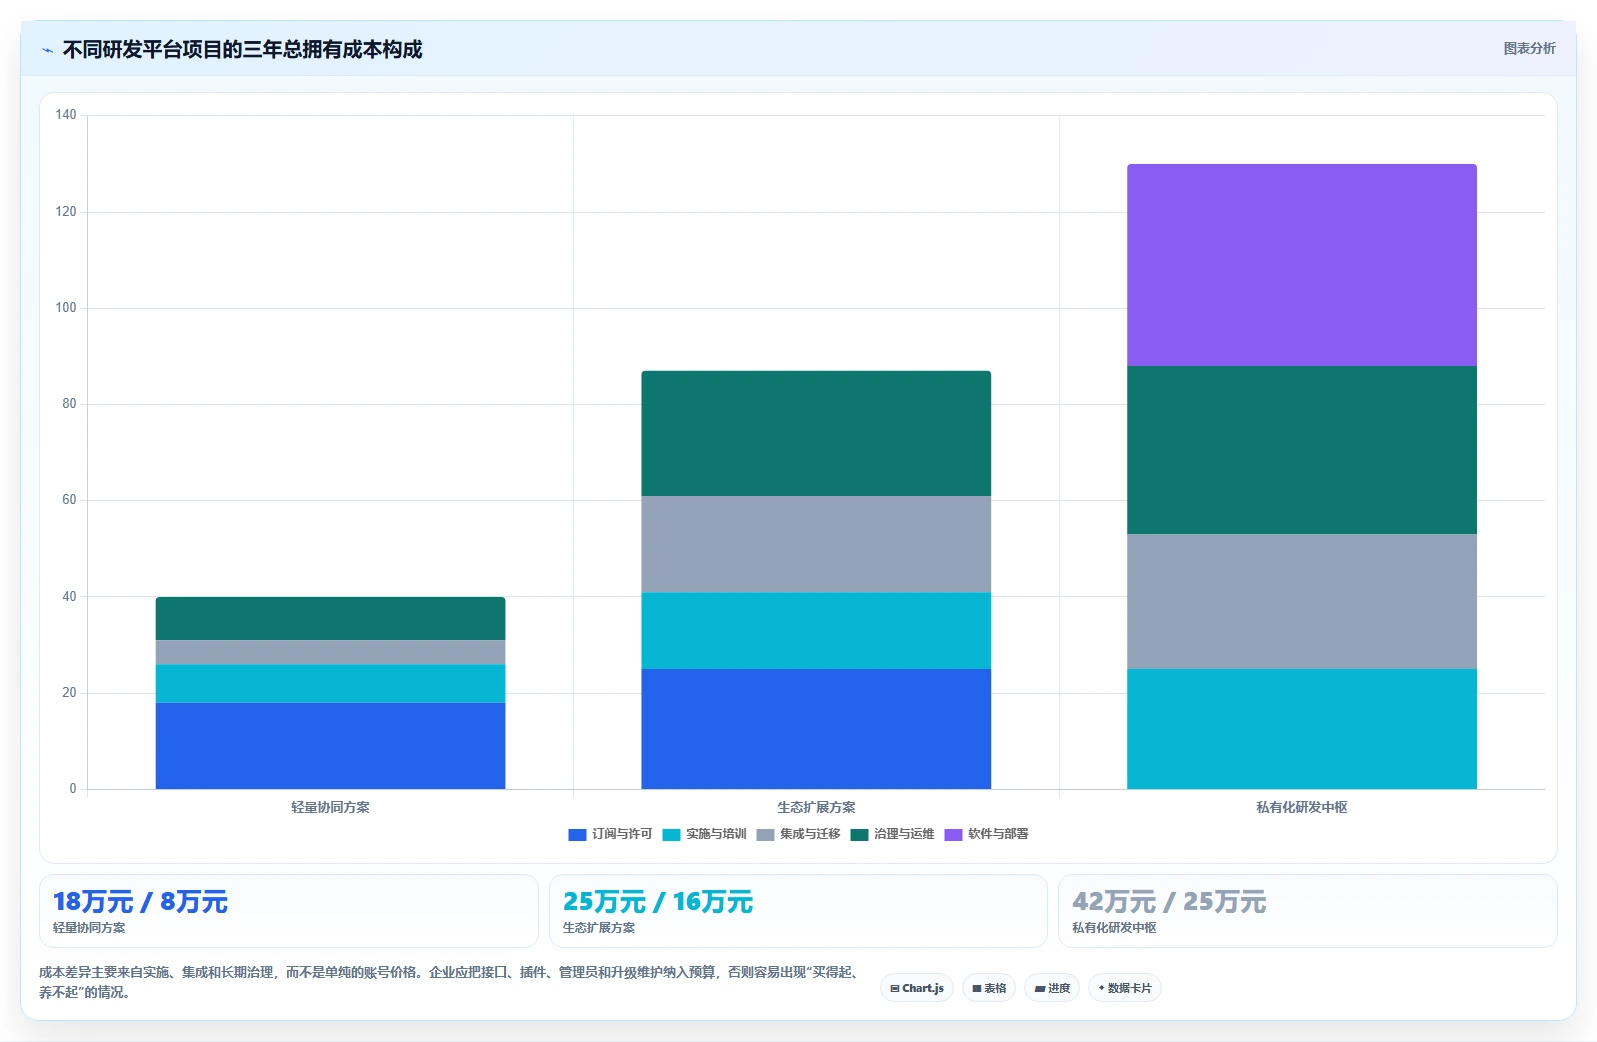Click the 42万元 / 25万元 stat value

coord(1169,902)
